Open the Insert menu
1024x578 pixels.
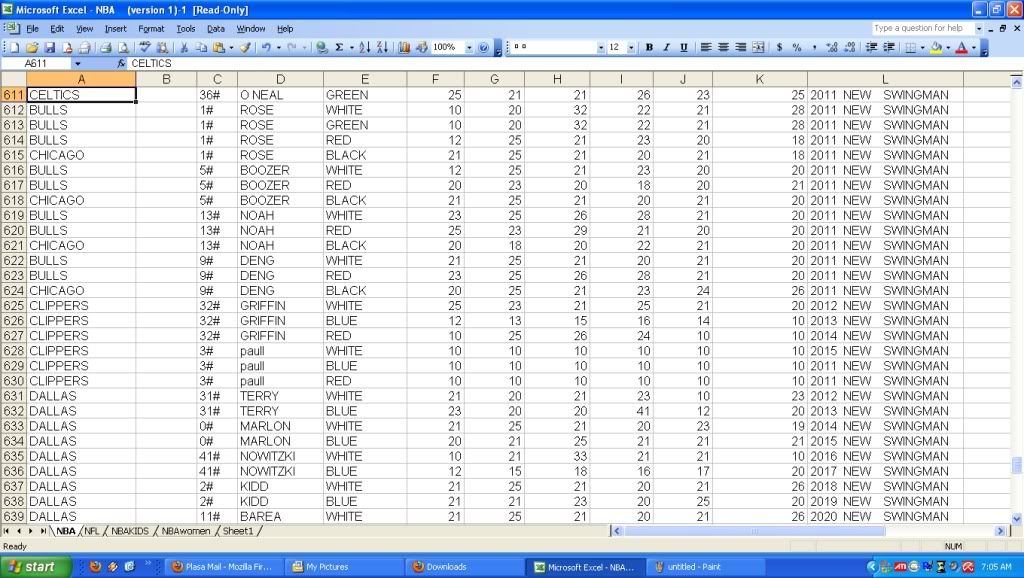116,29
